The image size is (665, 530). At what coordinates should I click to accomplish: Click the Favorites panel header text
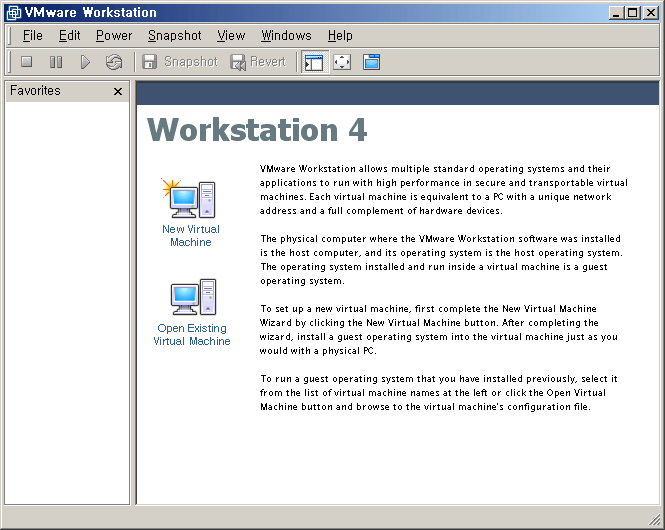pos(35,91)
